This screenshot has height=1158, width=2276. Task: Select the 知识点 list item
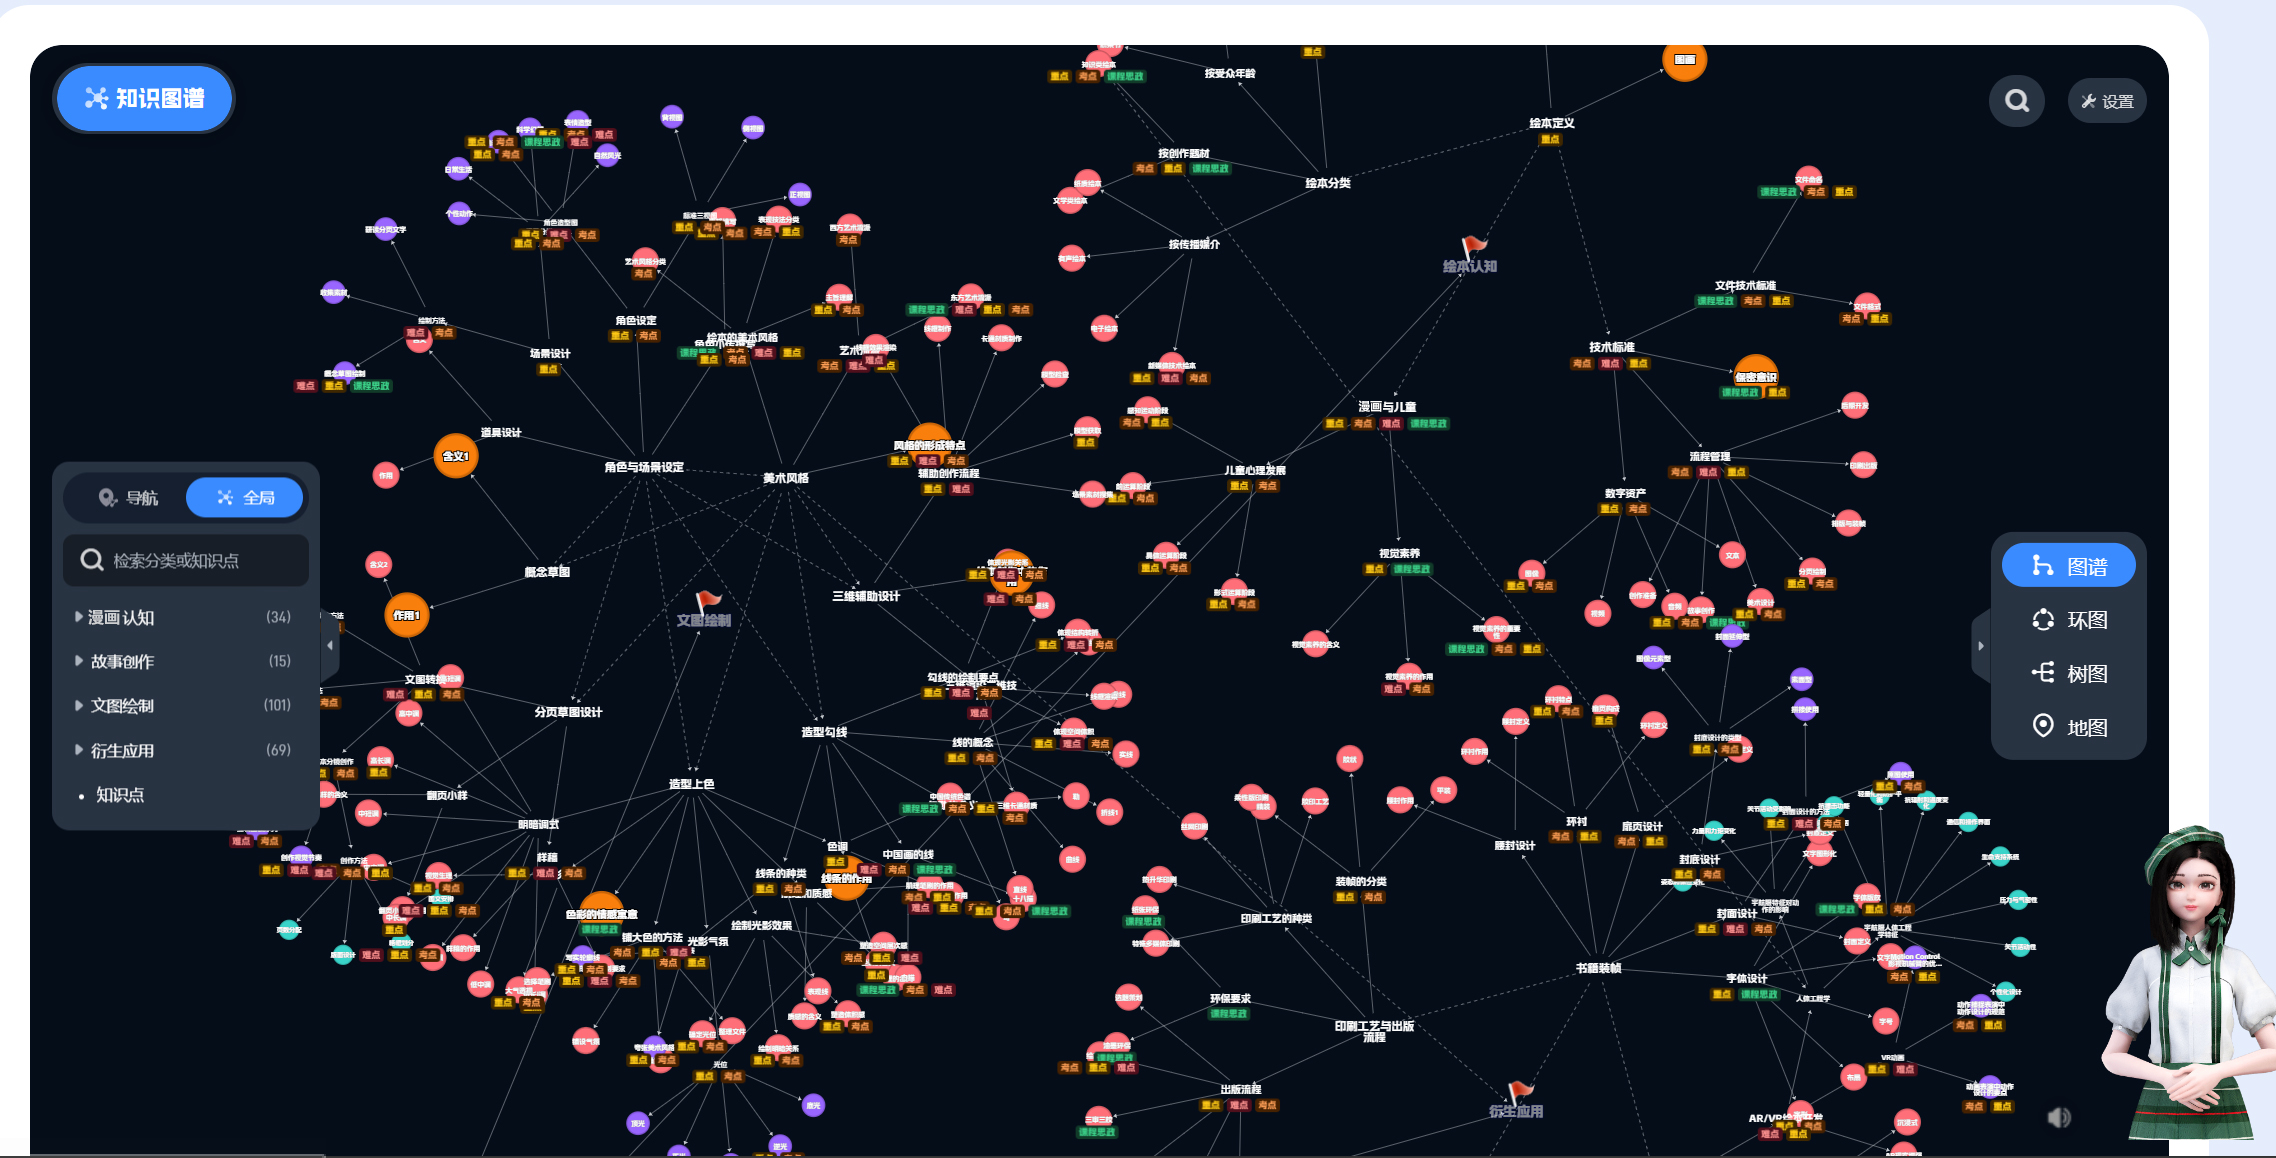click(x=119, y=795)
